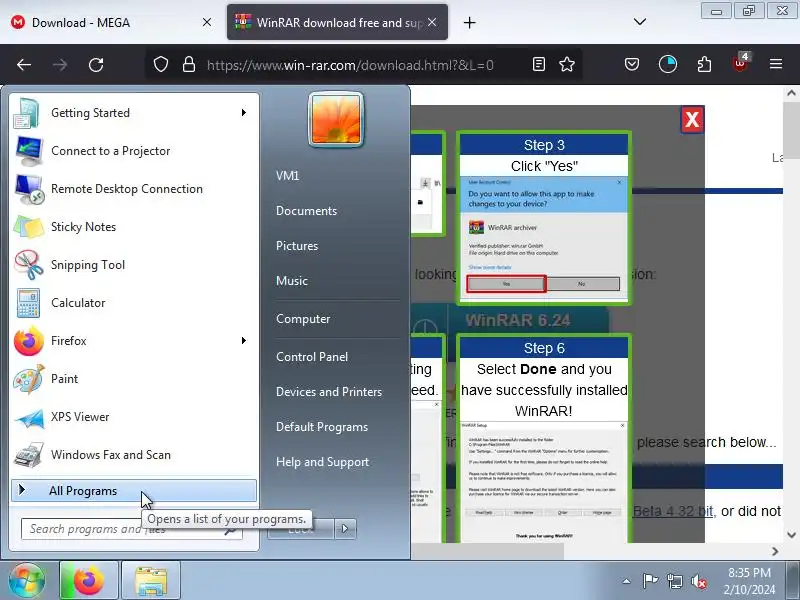Open the uBlock Origin extension icon
Viewport: 800px width, 600px height.
tap(740, 63)
